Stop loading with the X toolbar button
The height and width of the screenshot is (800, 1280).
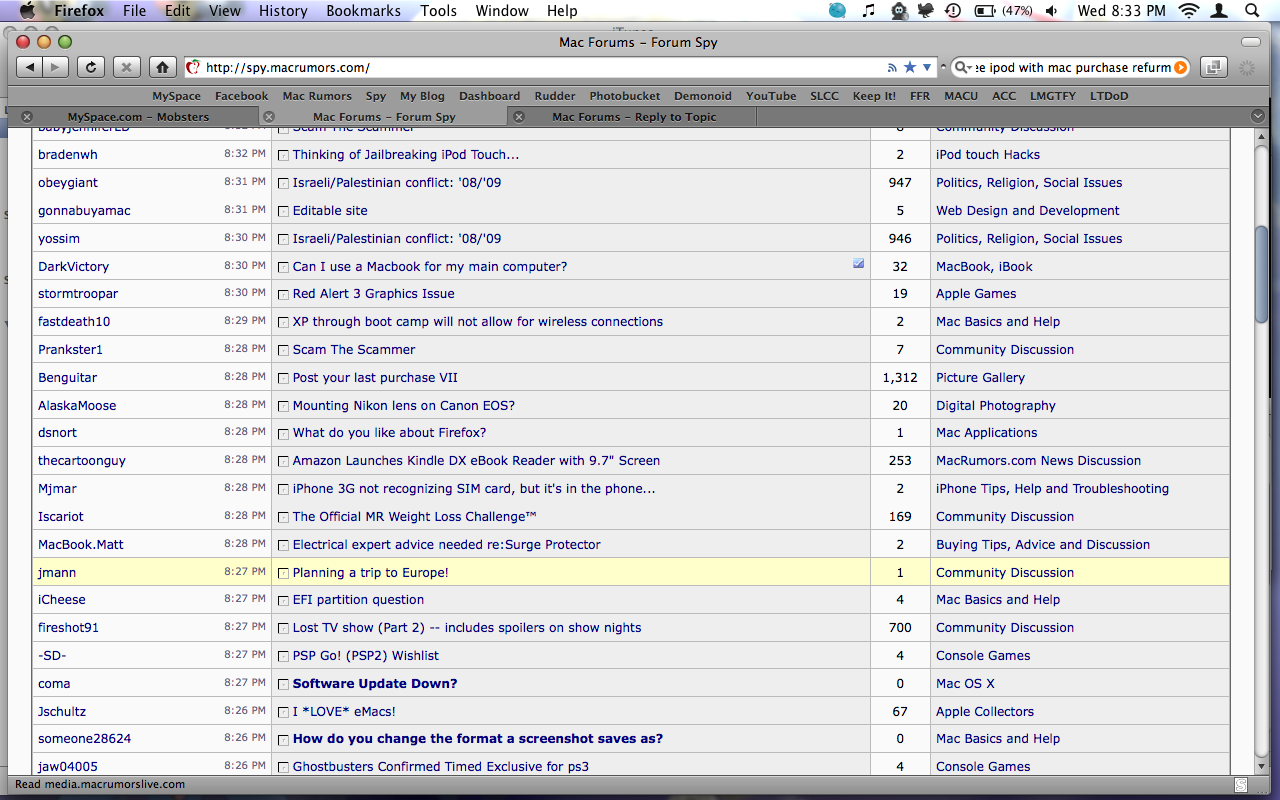[x=126, y=67]
